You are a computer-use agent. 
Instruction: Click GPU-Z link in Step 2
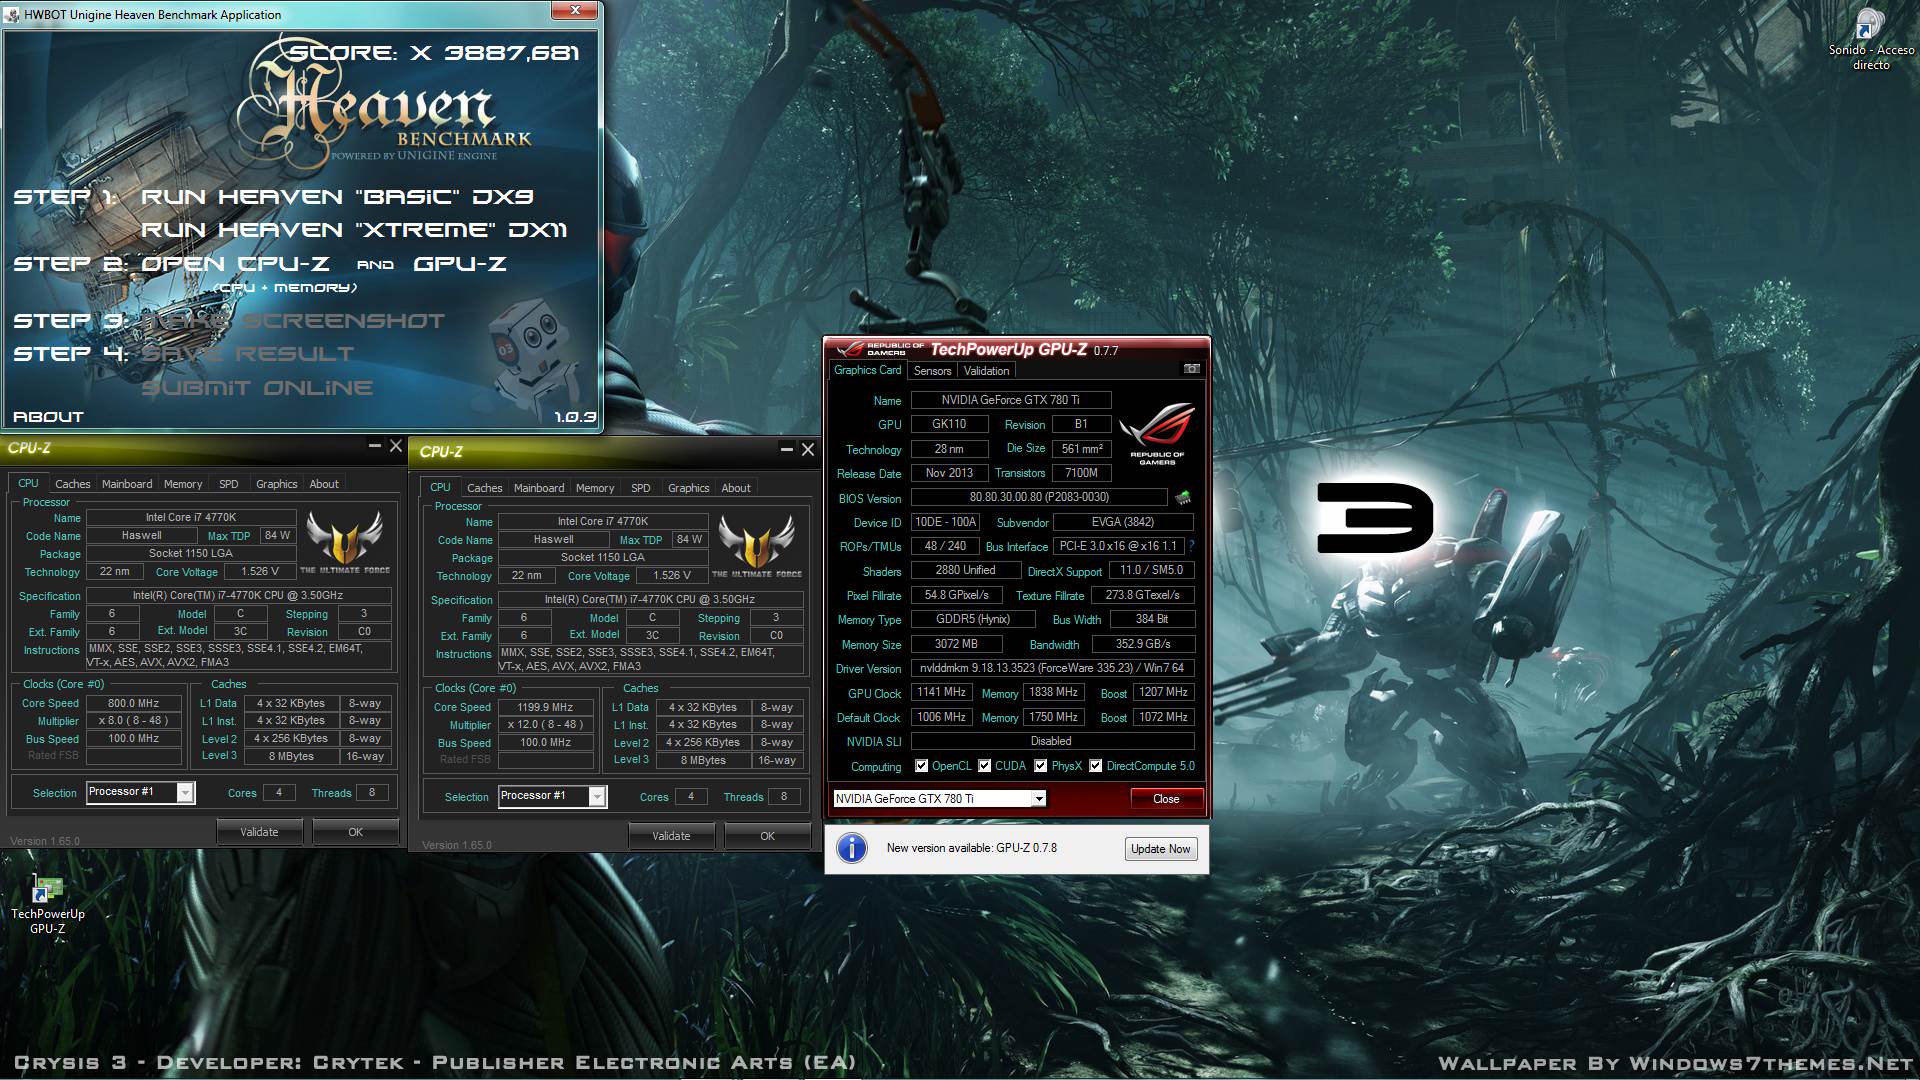[x=460, y=264]
